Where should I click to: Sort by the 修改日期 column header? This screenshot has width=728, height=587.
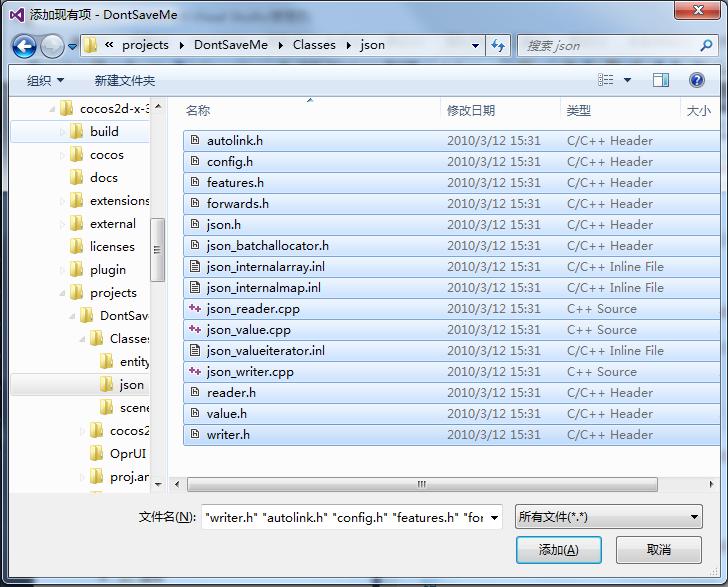coord(470,111)
